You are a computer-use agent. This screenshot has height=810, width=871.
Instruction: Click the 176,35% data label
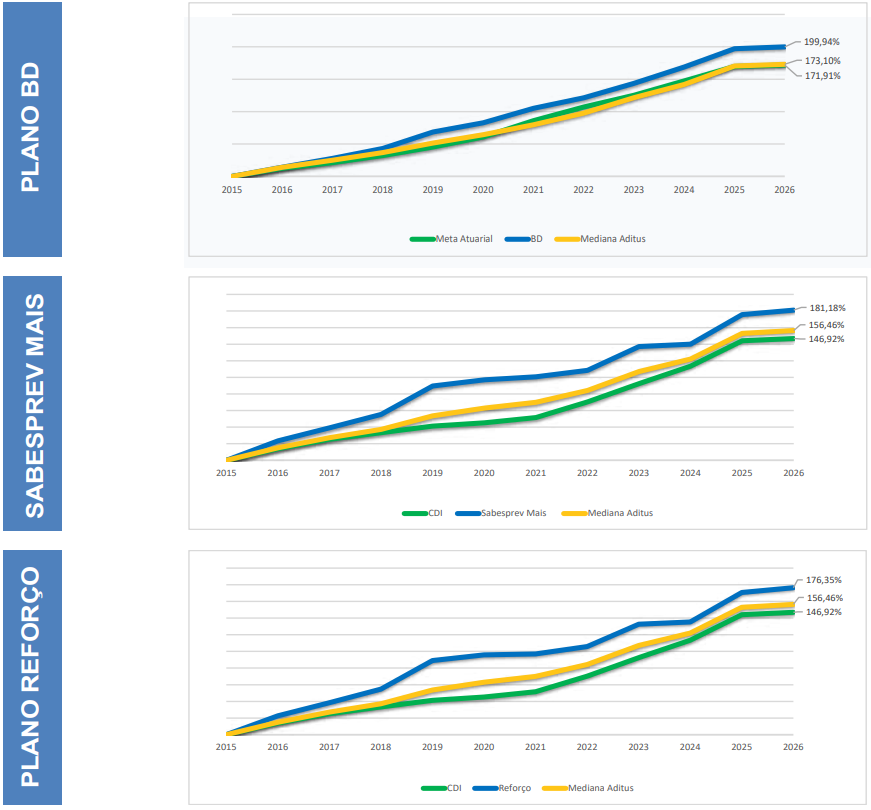point(824,580)
